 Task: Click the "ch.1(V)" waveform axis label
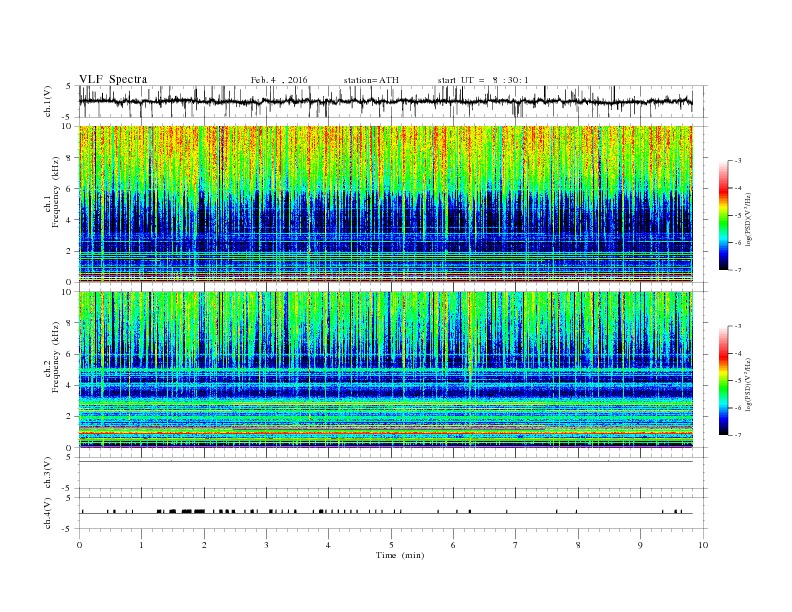tap(48, 101)
